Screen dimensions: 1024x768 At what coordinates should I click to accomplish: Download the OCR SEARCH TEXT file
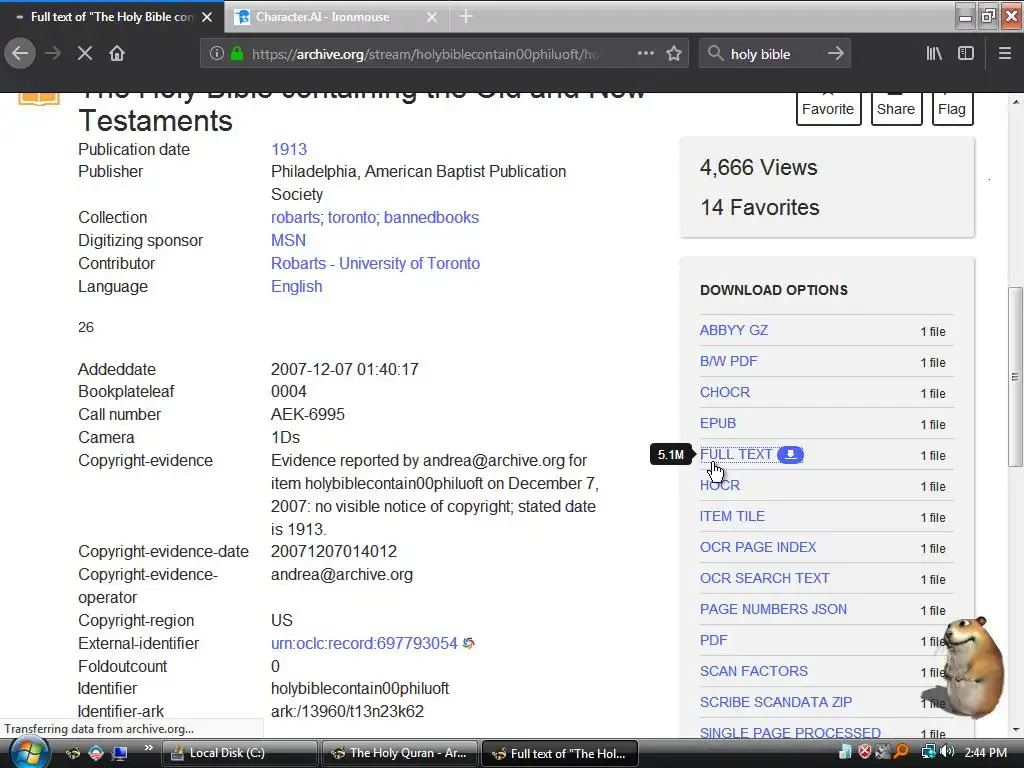(765, 579)
